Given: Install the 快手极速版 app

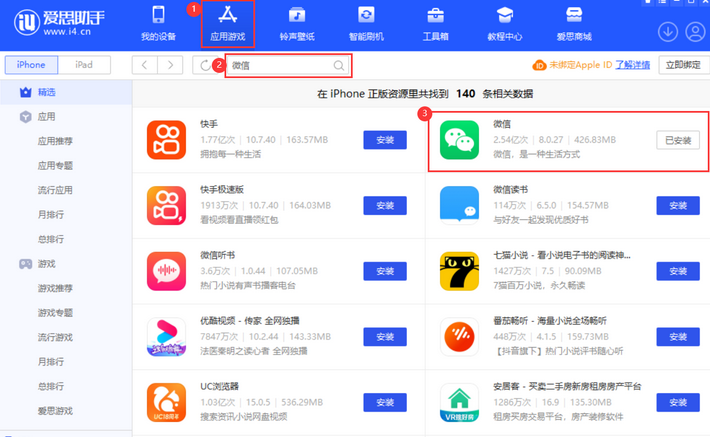Looking at the screenshot, I should [x=385, y=206].
